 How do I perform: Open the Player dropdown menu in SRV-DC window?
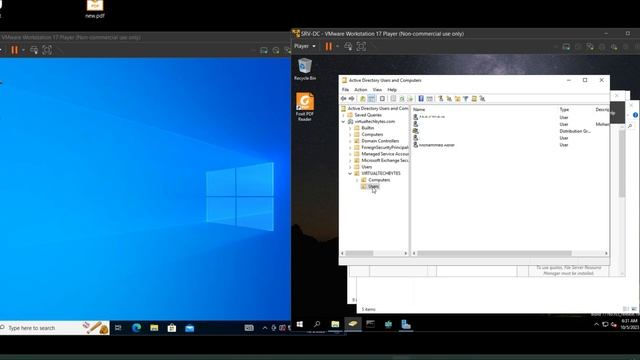pyautogui.click(x=305, y=46)
